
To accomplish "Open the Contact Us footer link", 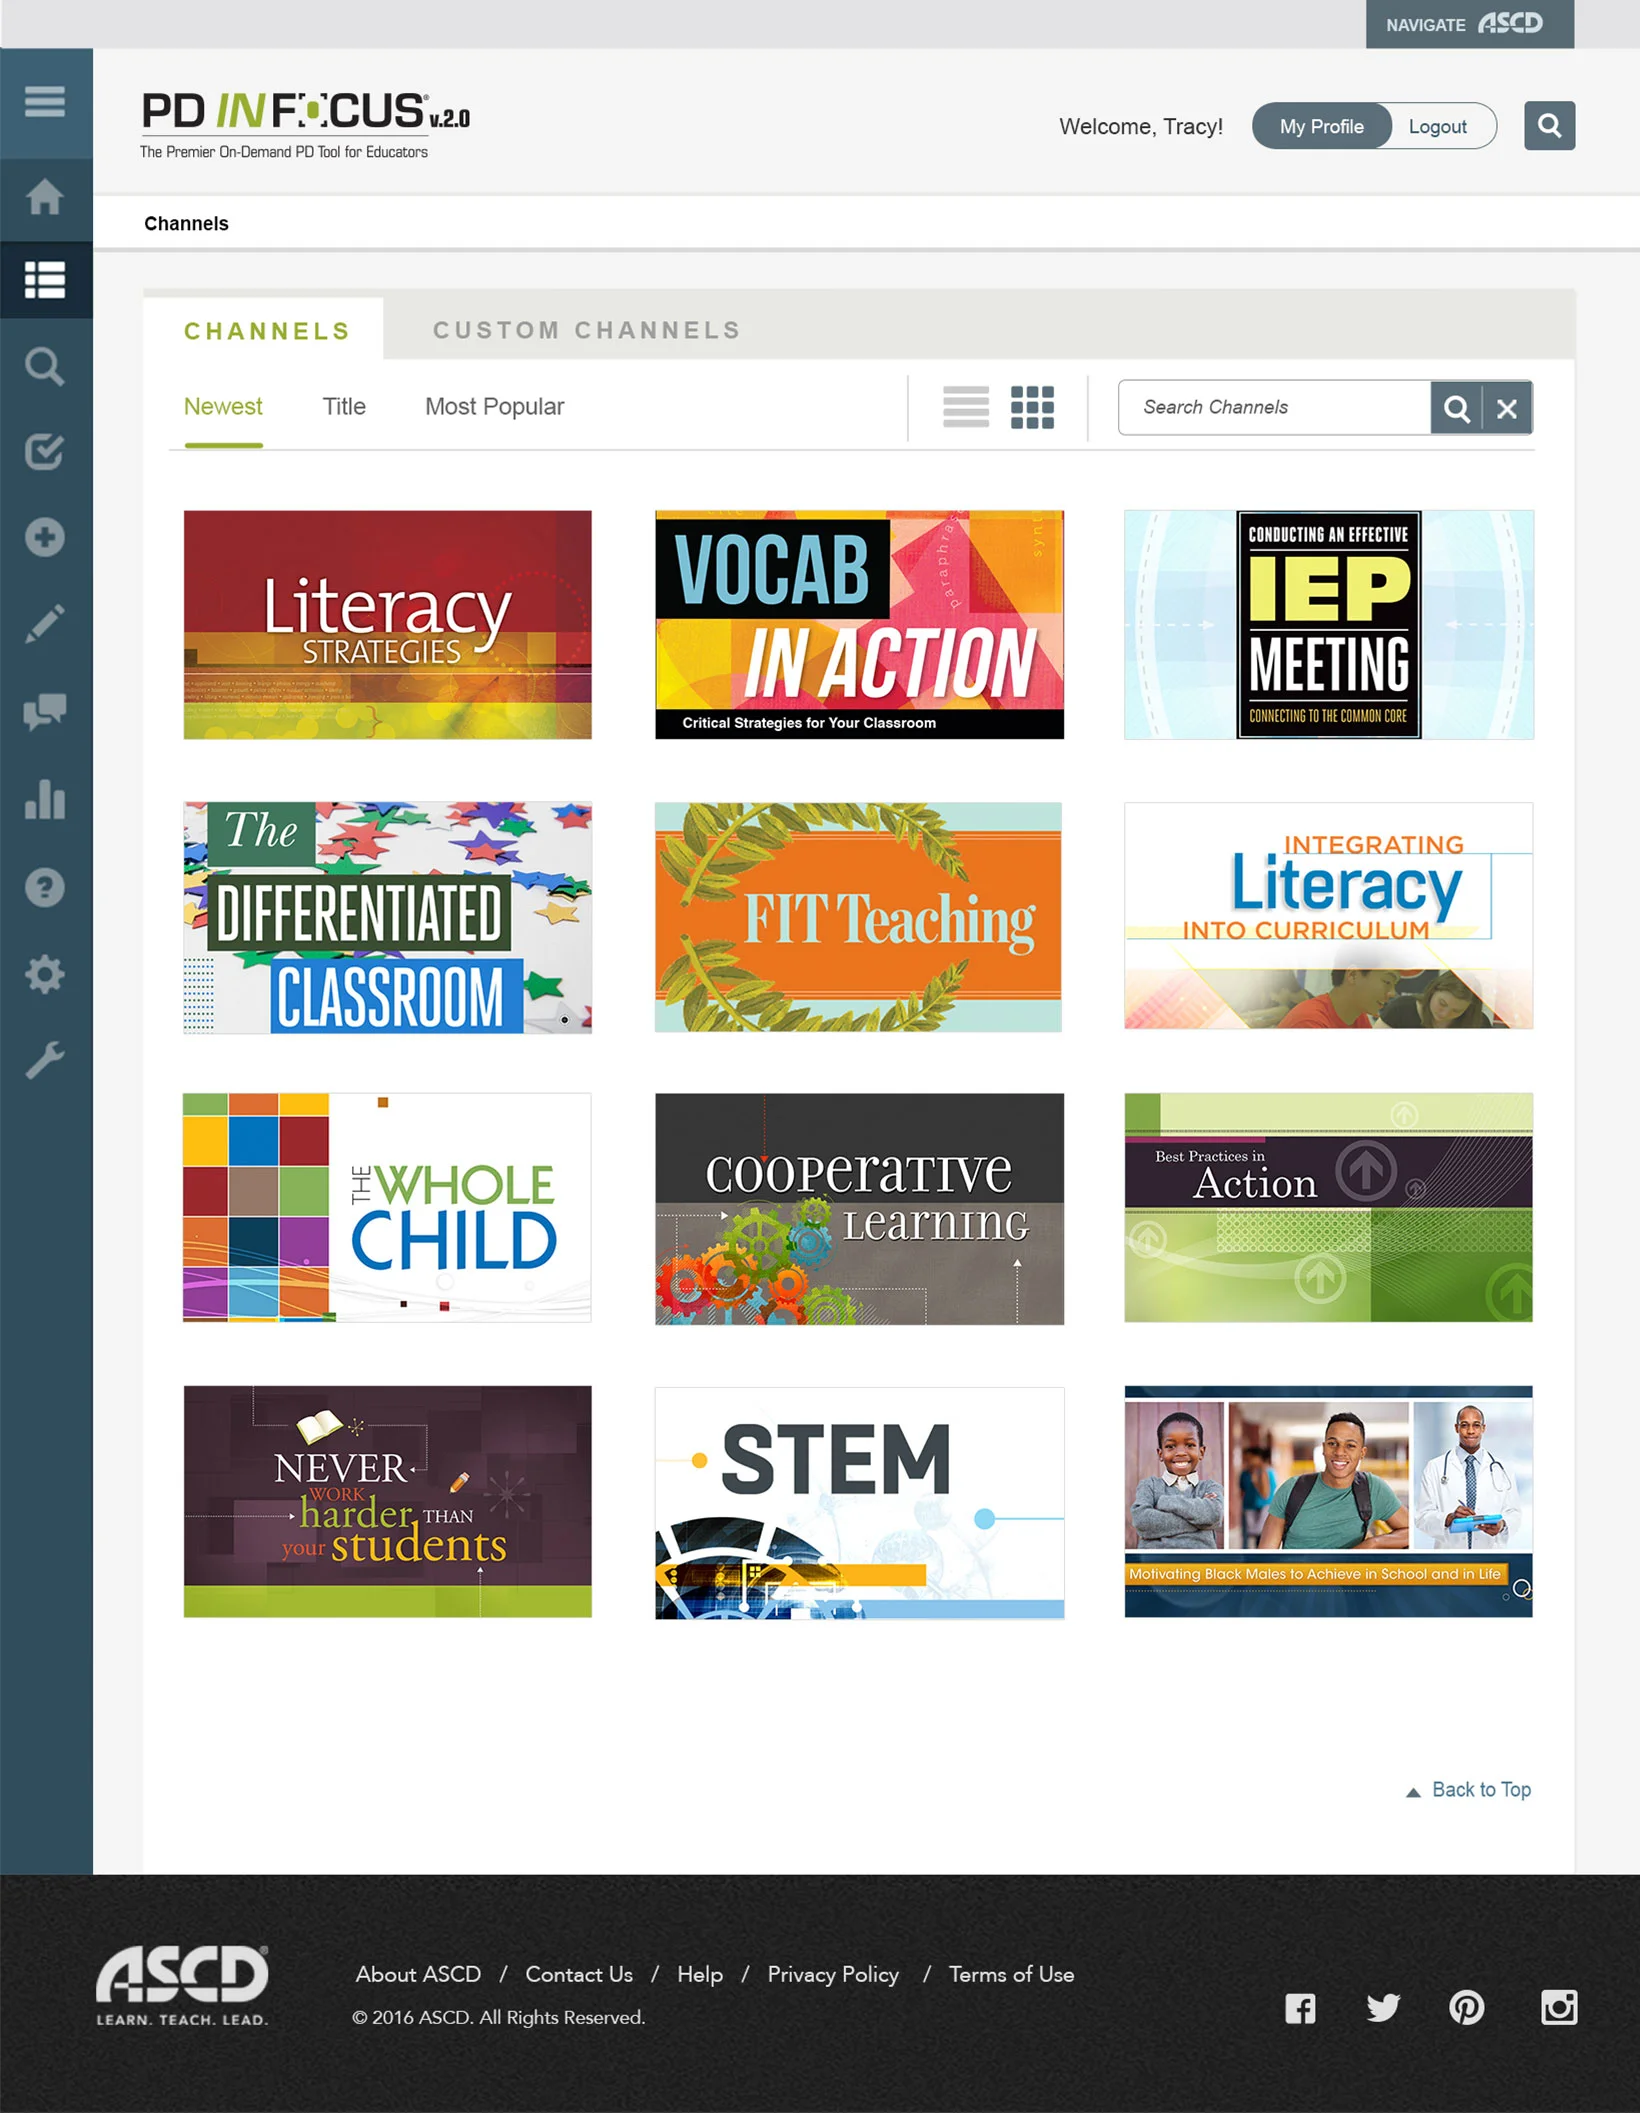I will (x=579, y=1974).
